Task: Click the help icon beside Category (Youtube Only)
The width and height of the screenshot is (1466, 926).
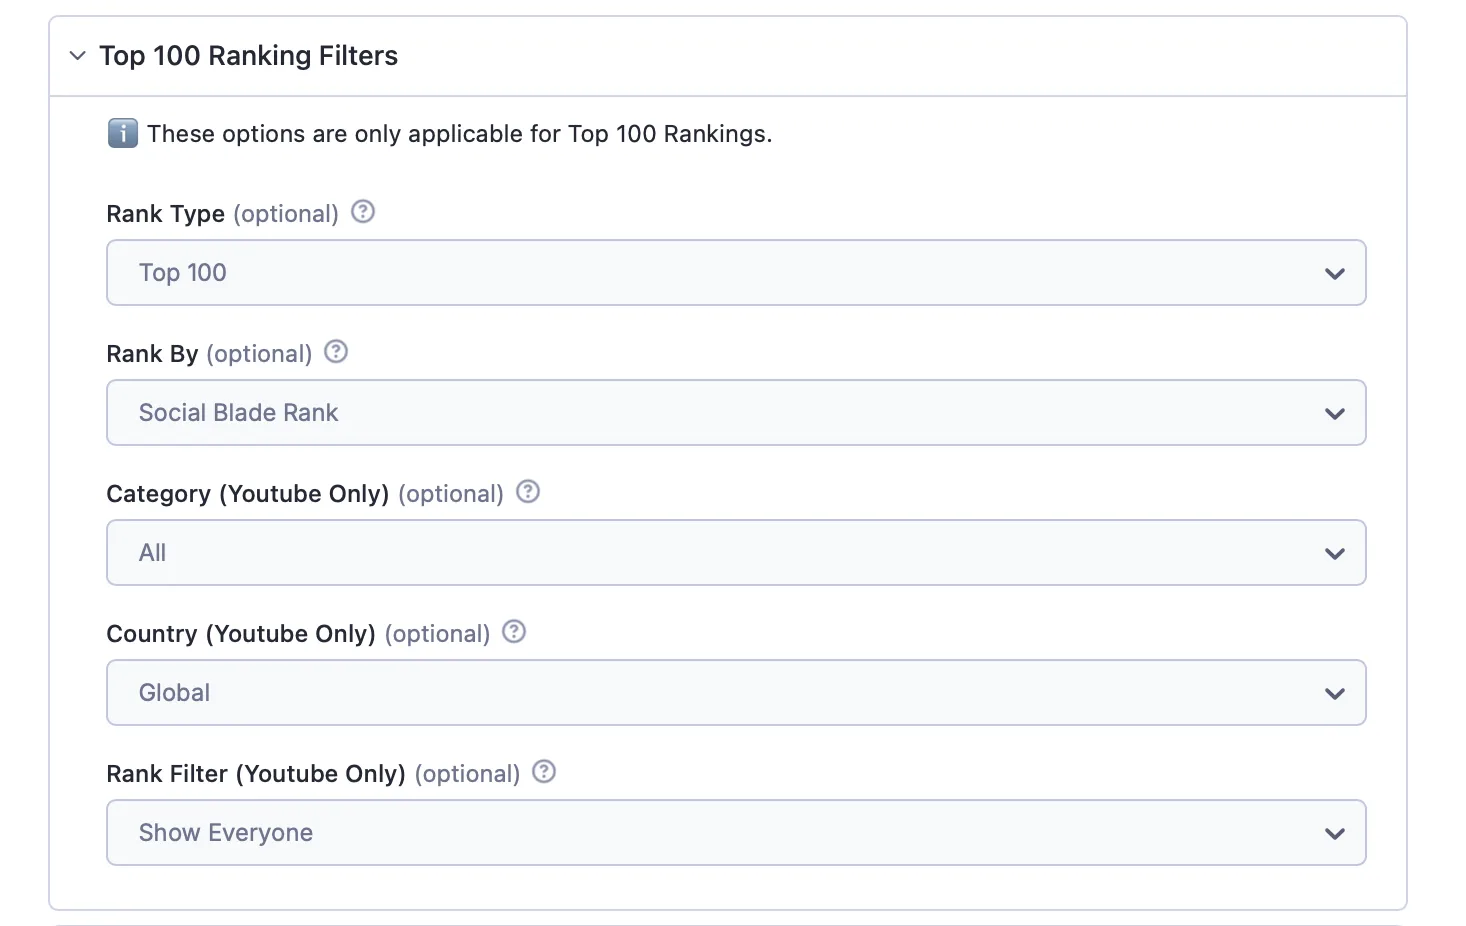Action: click(x=528, y=492)
